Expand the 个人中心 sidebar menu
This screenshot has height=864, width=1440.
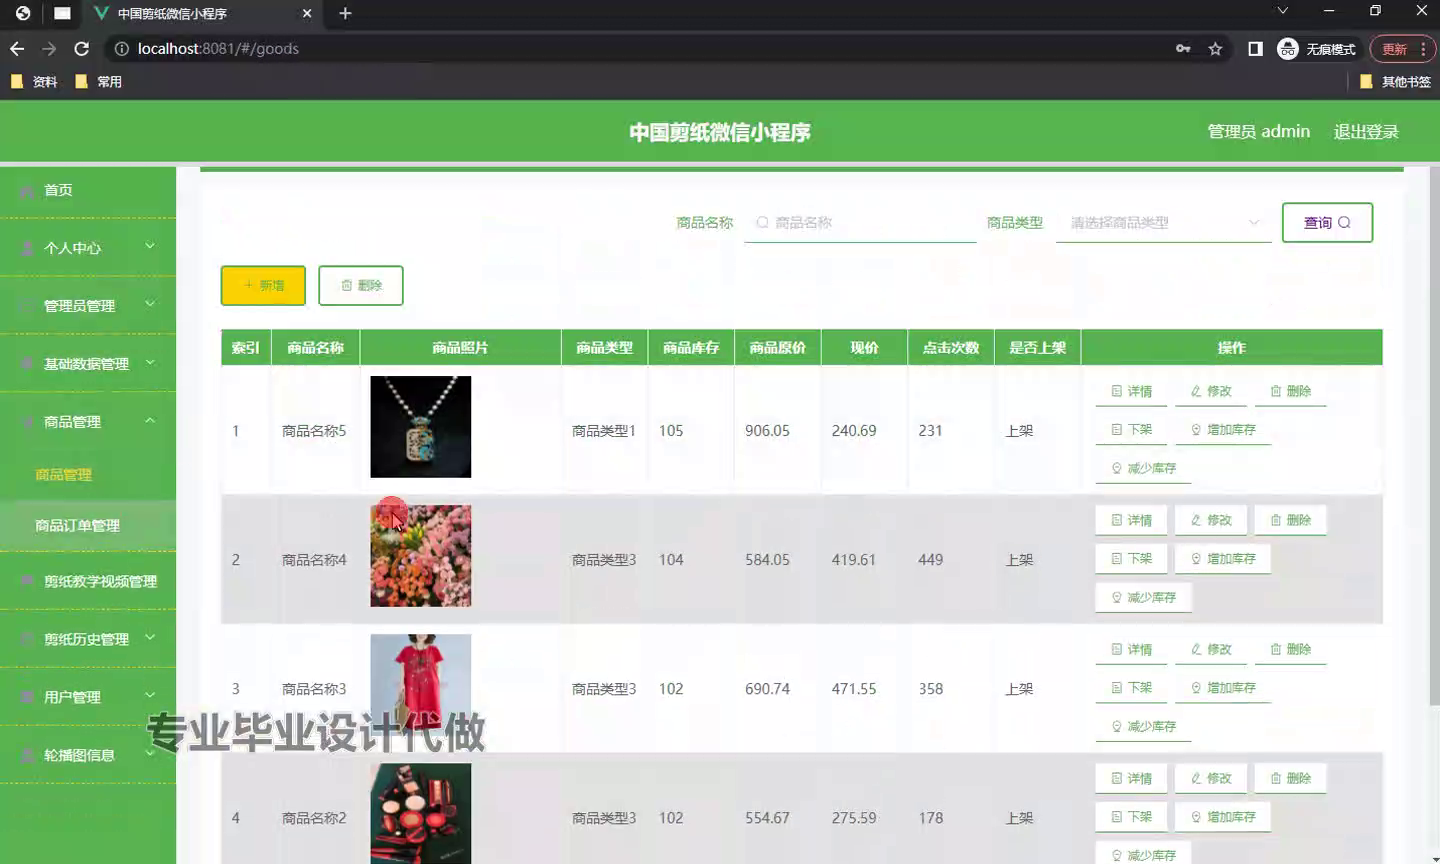pos(88,247)
